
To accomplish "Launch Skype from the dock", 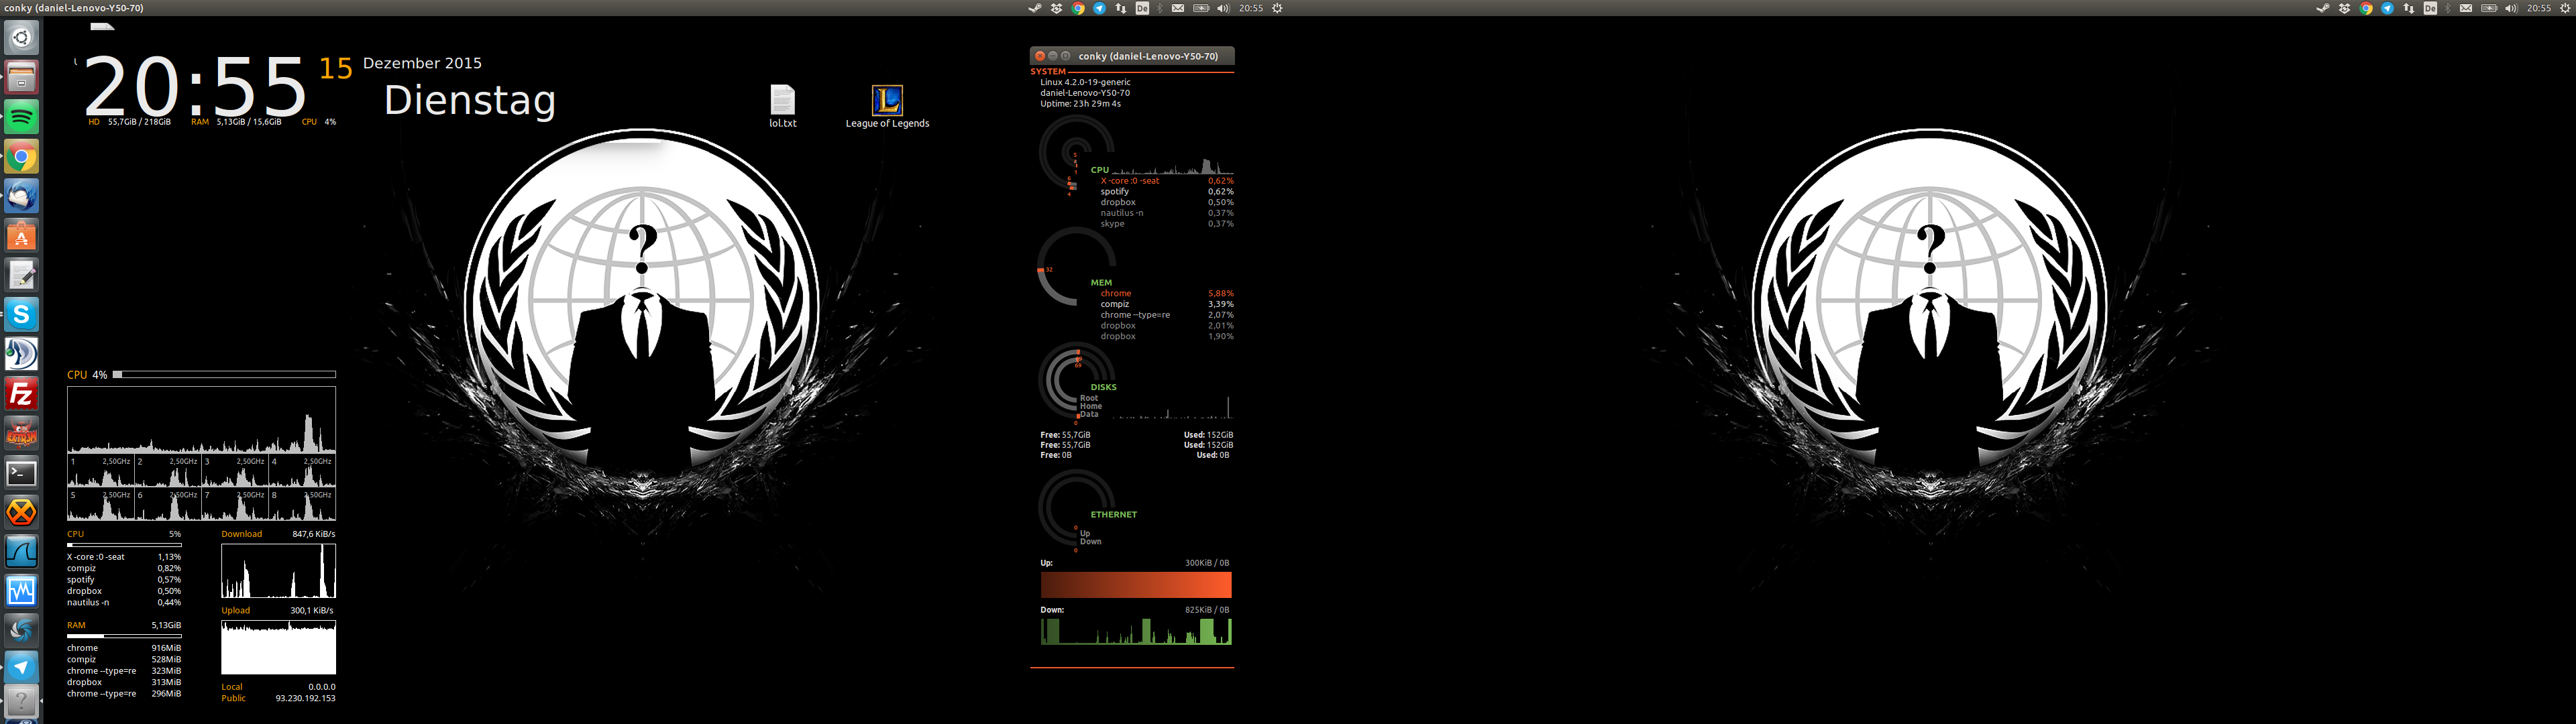I will pos(21,315).
